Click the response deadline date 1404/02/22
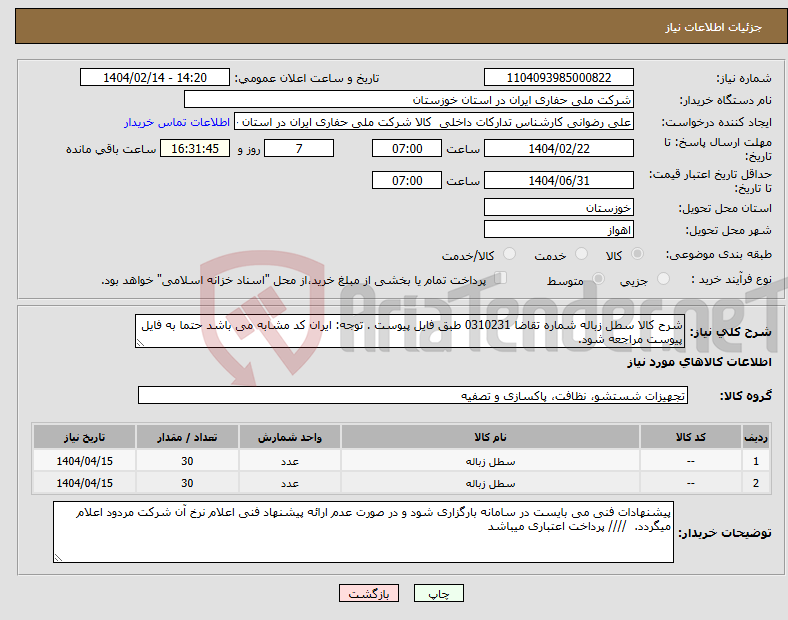788x620 pixels. (x=558, y=148)
